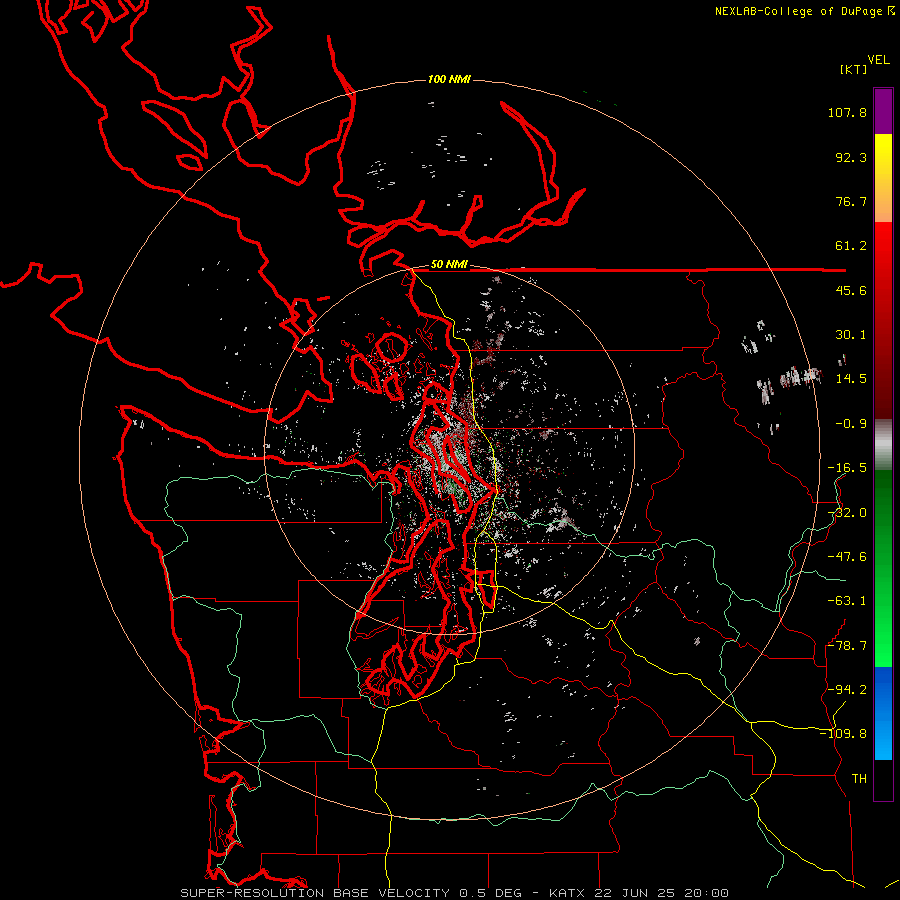
Task: Click the 76.7 legend value
Action: click(x=851, y=201)
